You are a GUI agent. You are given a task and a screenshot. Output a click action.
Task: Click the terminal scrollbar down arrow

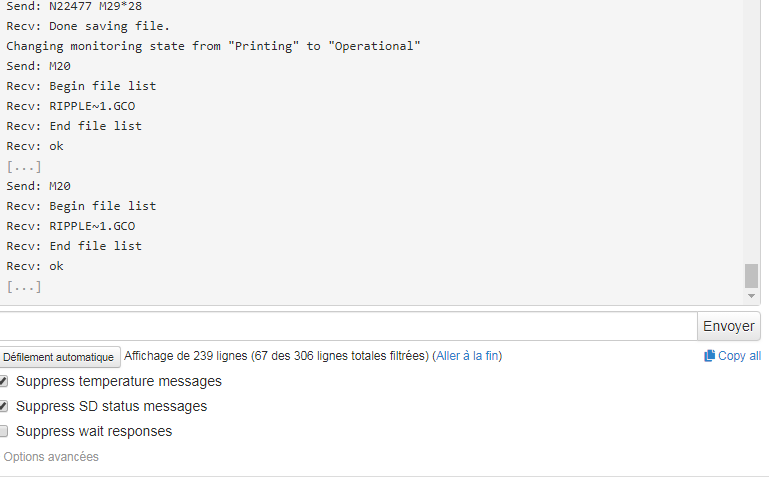(x=751, y=296)
